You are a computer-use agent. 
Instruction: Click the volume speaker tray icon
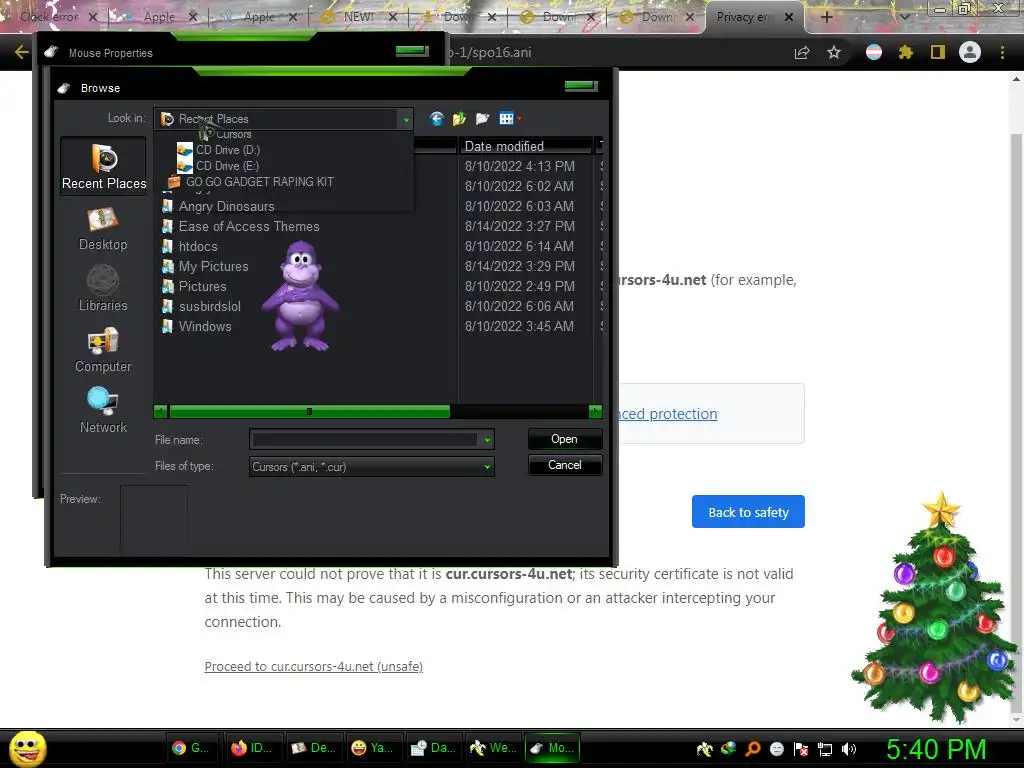click(849, 749)
